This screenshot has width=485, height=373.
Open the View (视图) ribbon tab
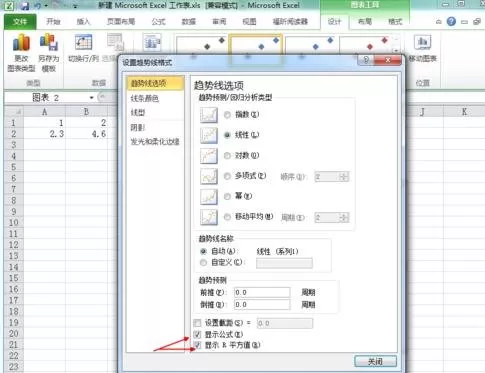point(249,22)
